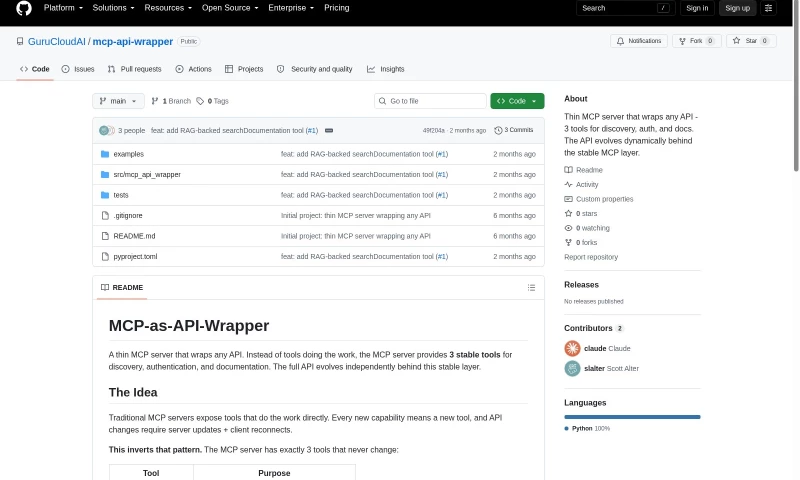Open appearance settings icon in header
The height and width of the screenshot is (480, 800).
(768, 8)
